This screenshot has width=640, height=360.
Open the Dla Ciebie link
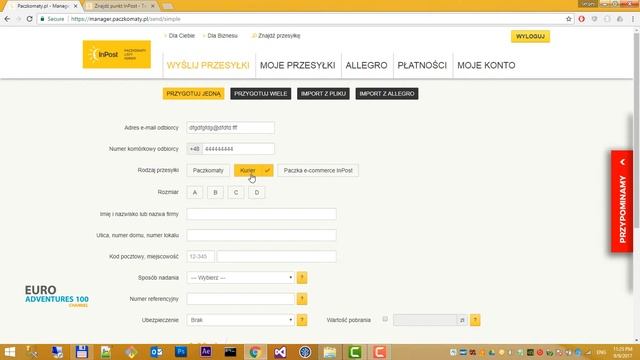tap(182, 36)
